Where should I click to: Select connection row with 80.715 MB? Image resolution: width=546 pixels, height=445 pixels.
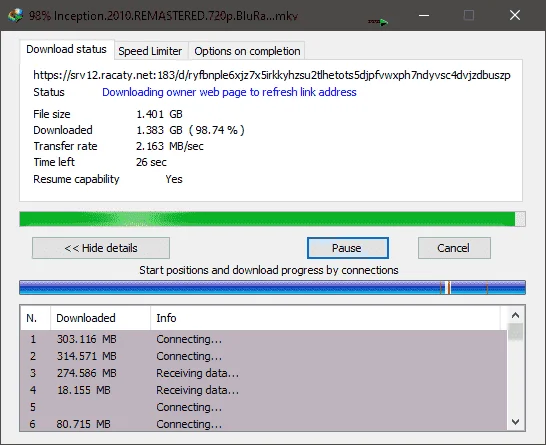click(x=264, y=424)
